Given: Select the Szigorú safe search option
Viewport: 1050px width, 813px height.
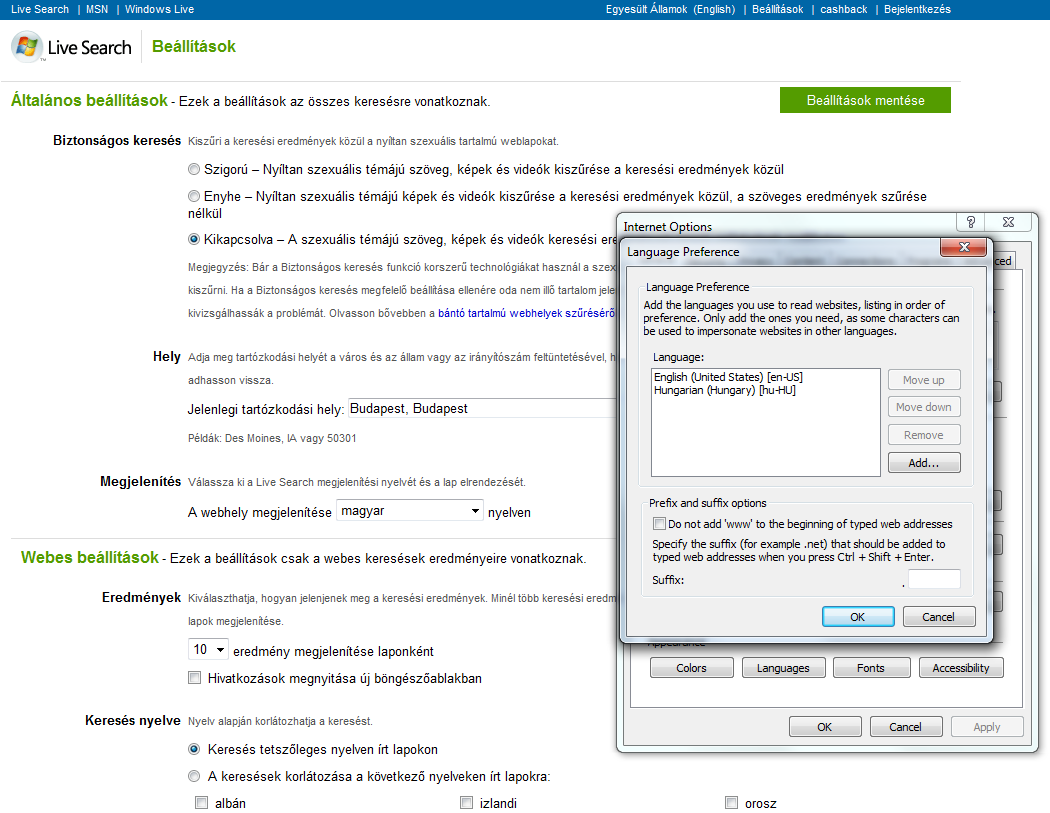Looking at the screenshot, I should tap(194, 169).
